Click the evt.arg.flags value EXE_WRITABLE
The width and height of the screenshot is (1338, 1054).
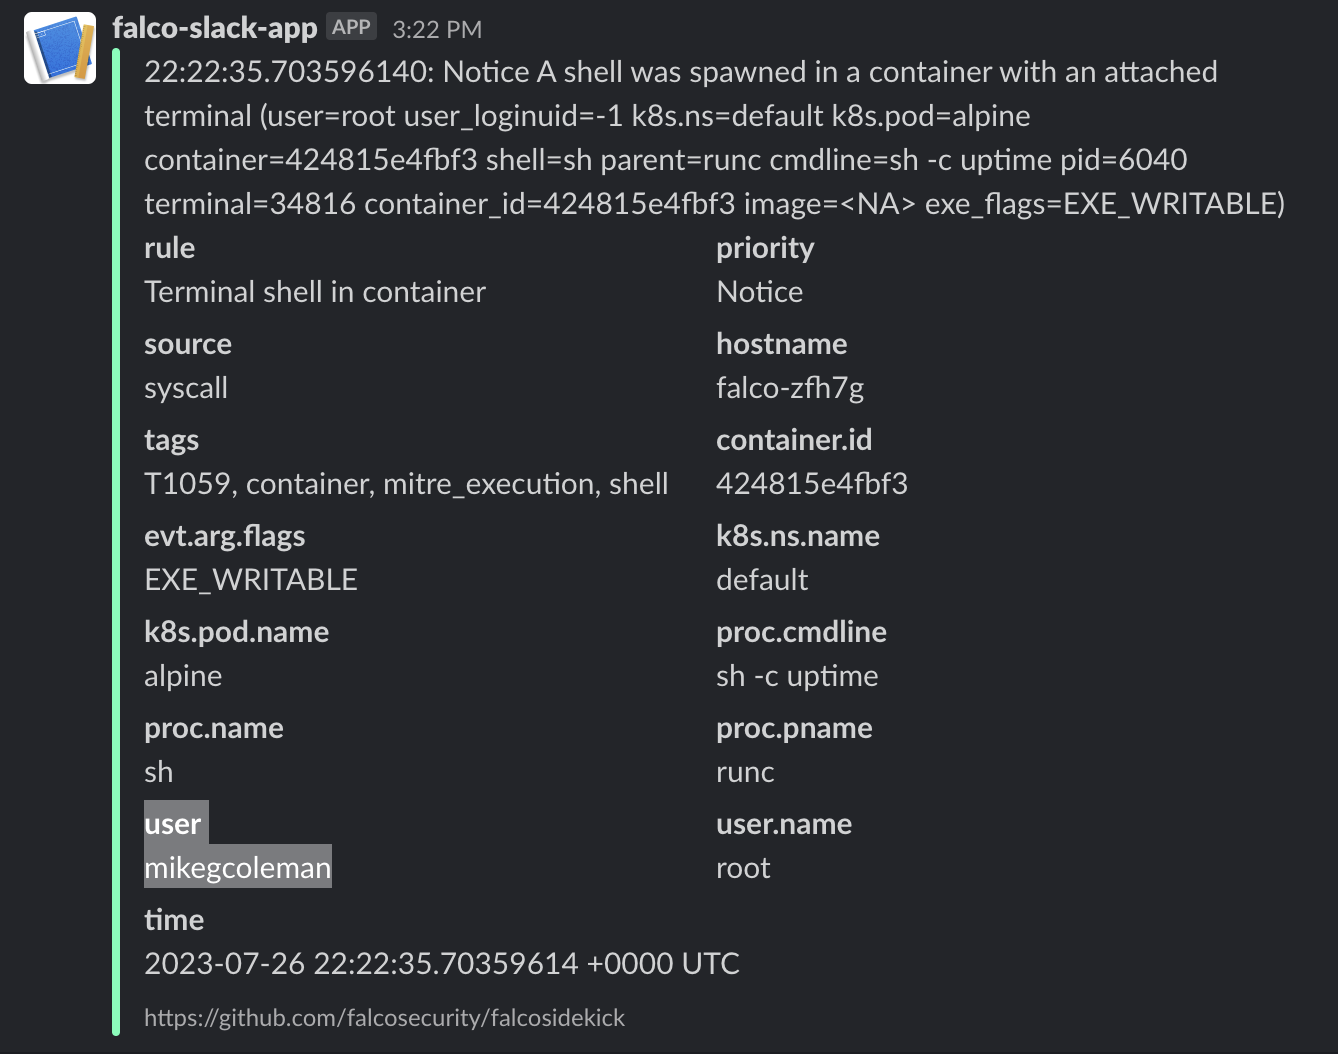point(251,580)
